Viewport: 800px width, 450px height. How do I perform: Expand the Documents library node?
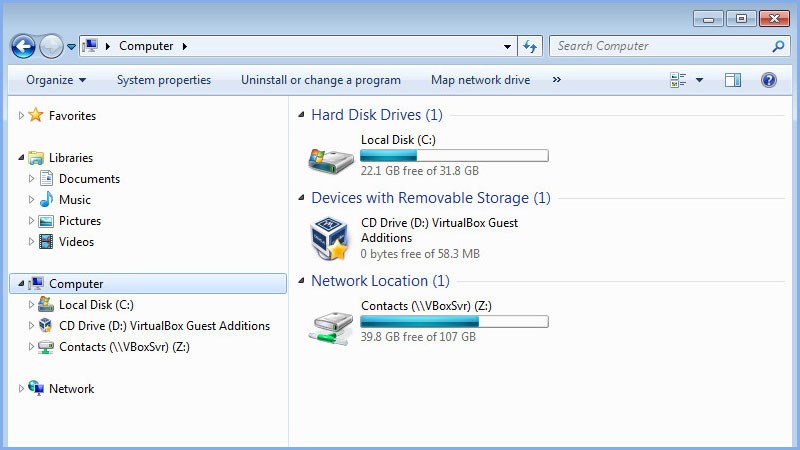pyautogui.click(x=31, y=179)
